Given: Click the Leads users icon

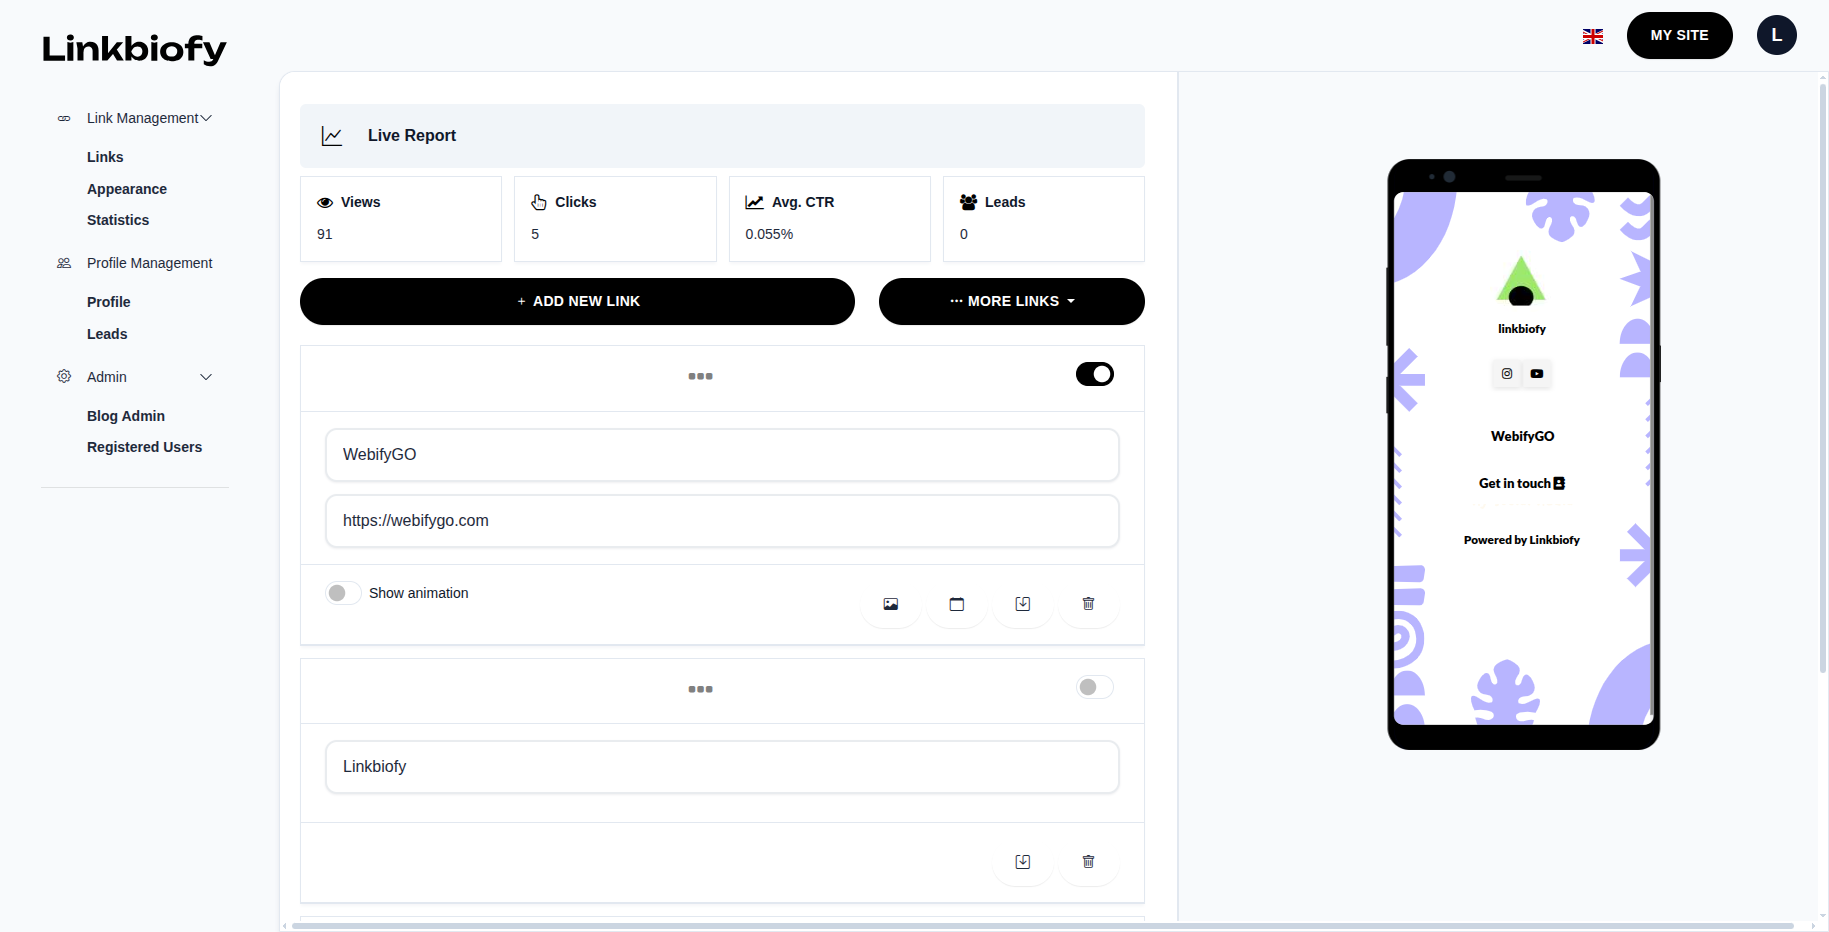Looking at the screenshot, I should point(968,202).
